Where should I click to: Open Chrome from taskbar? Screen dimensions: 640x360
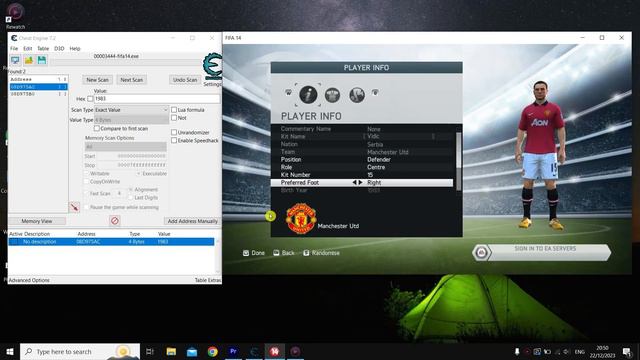(212, 351)
